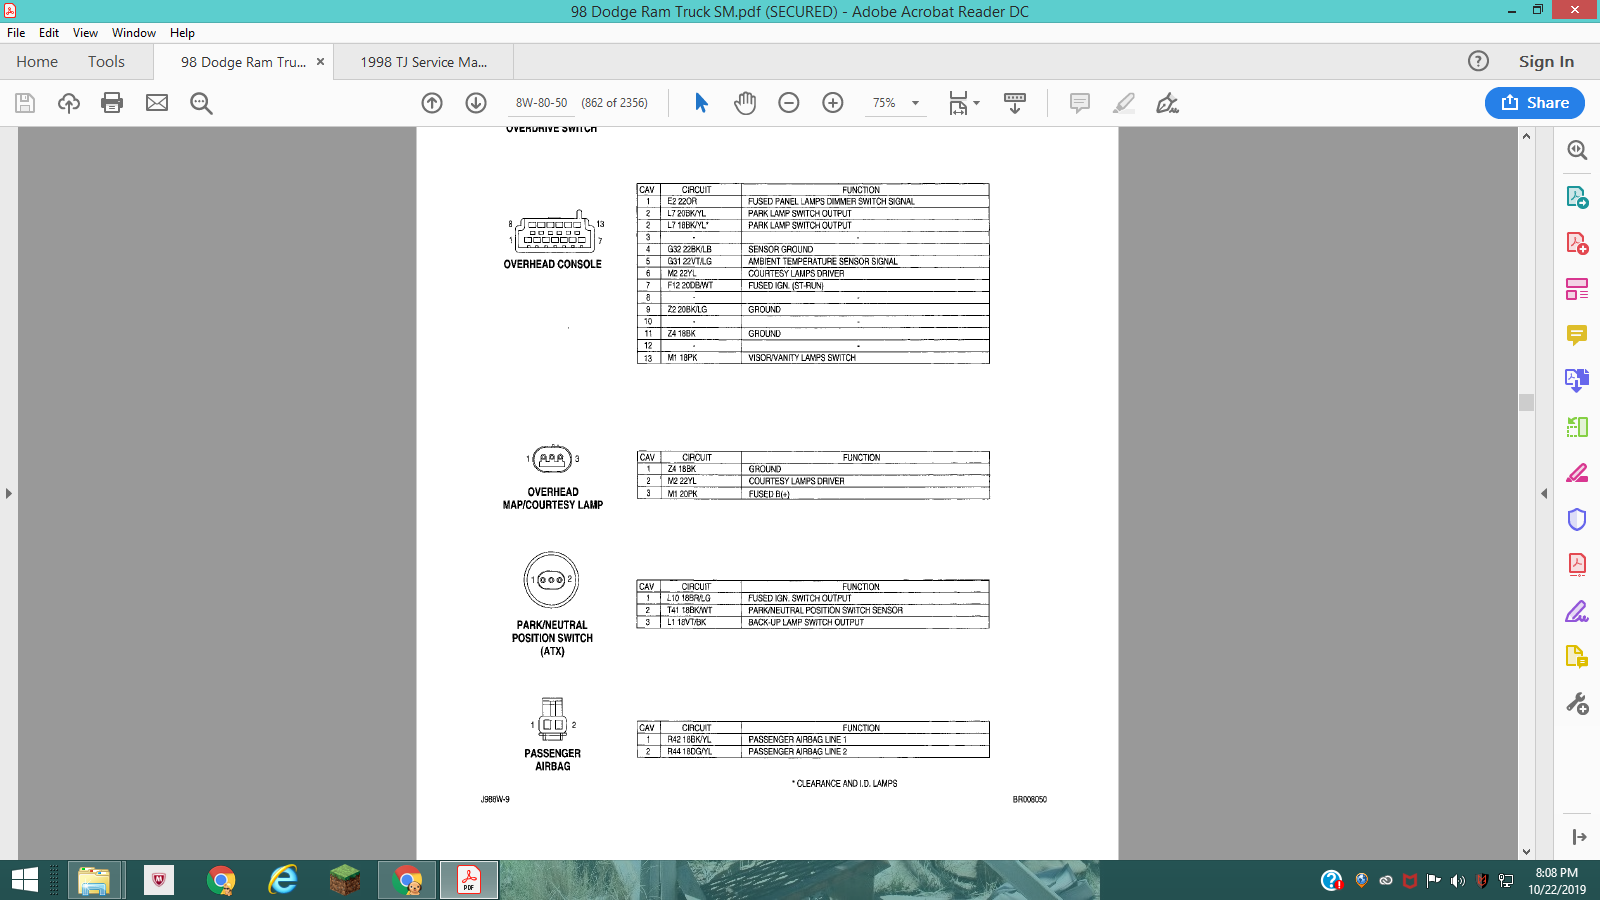Open Fill & Sign tool in right pane

point(1577,611)
